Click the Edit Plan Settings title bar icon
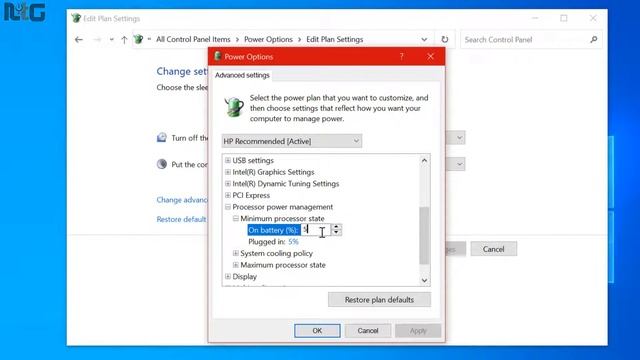640x360 pixels. click(76, 18)
